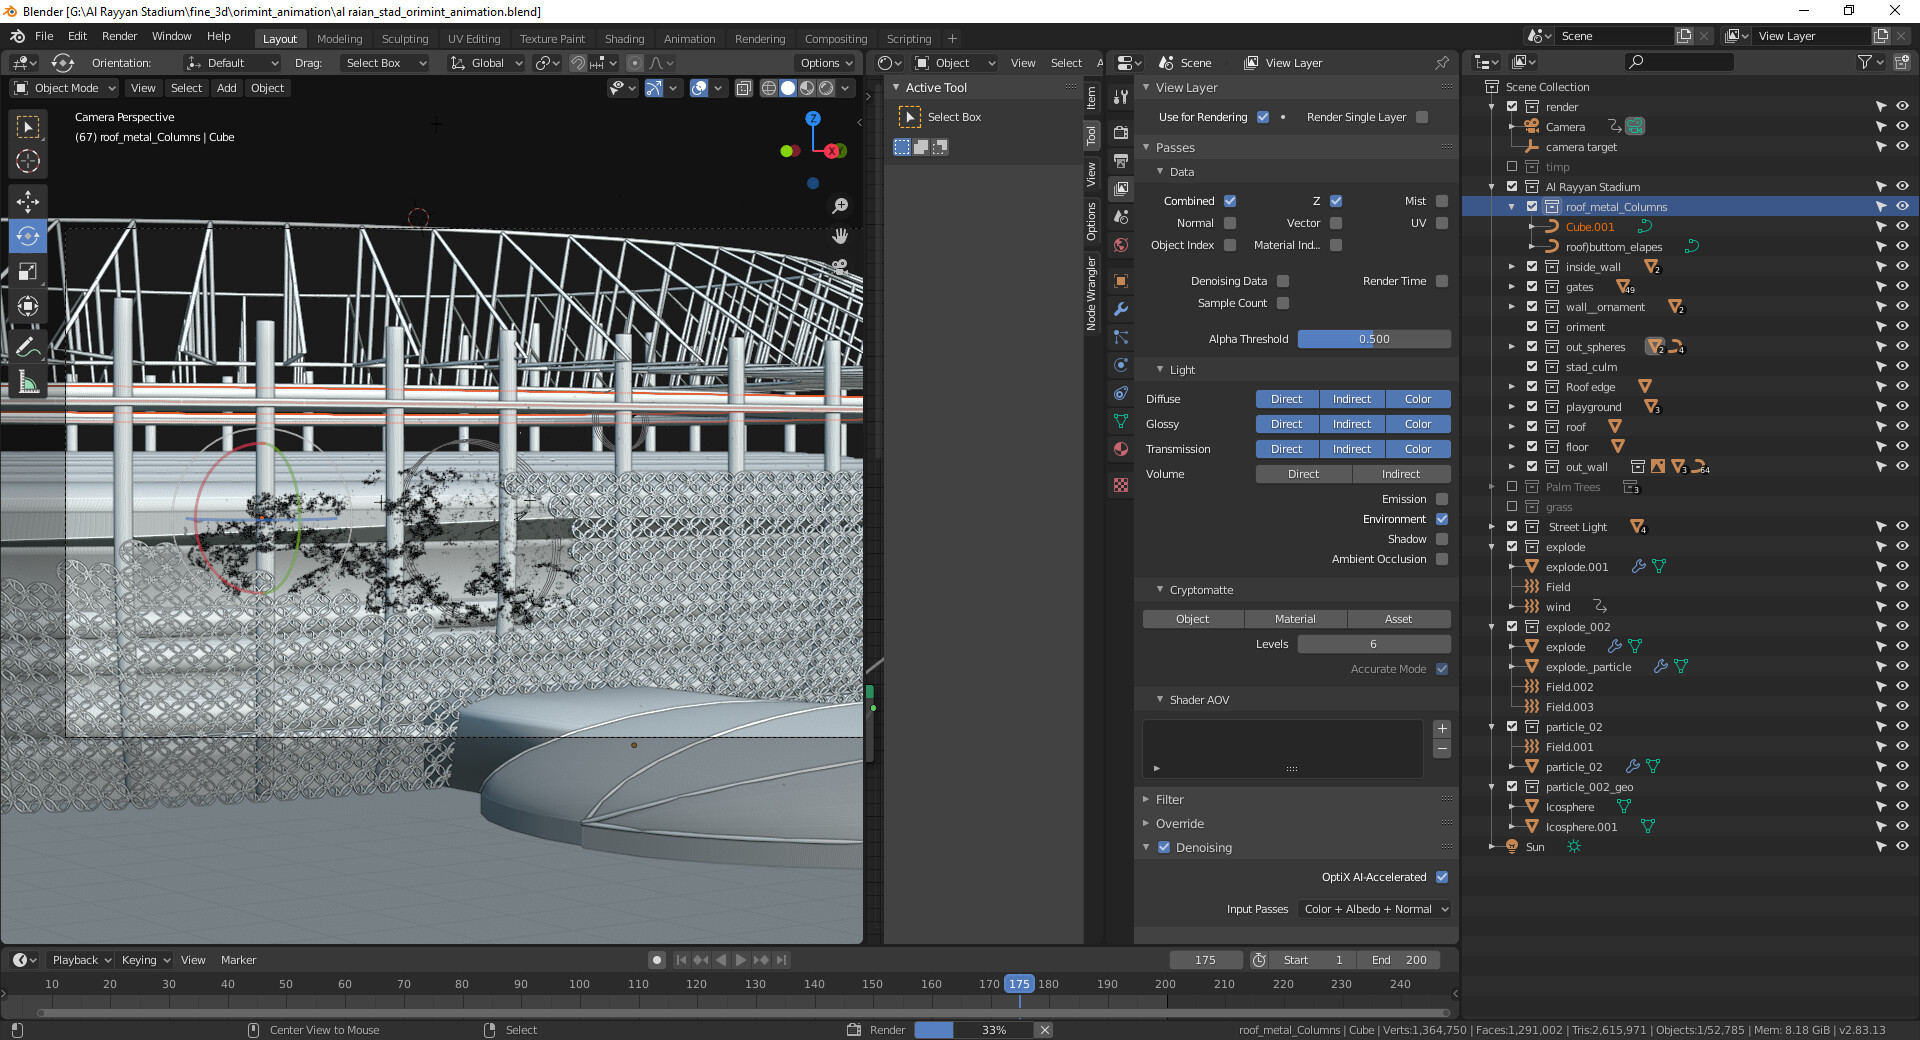Select the Scale tool in viewport toolbar
The width and height of the screenshot is (1920, 1040).
(28, 271)
